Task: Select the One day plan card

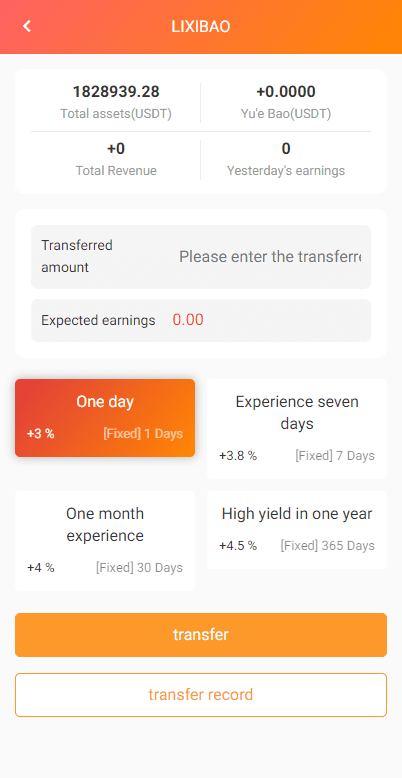Action: click(105, 418)
